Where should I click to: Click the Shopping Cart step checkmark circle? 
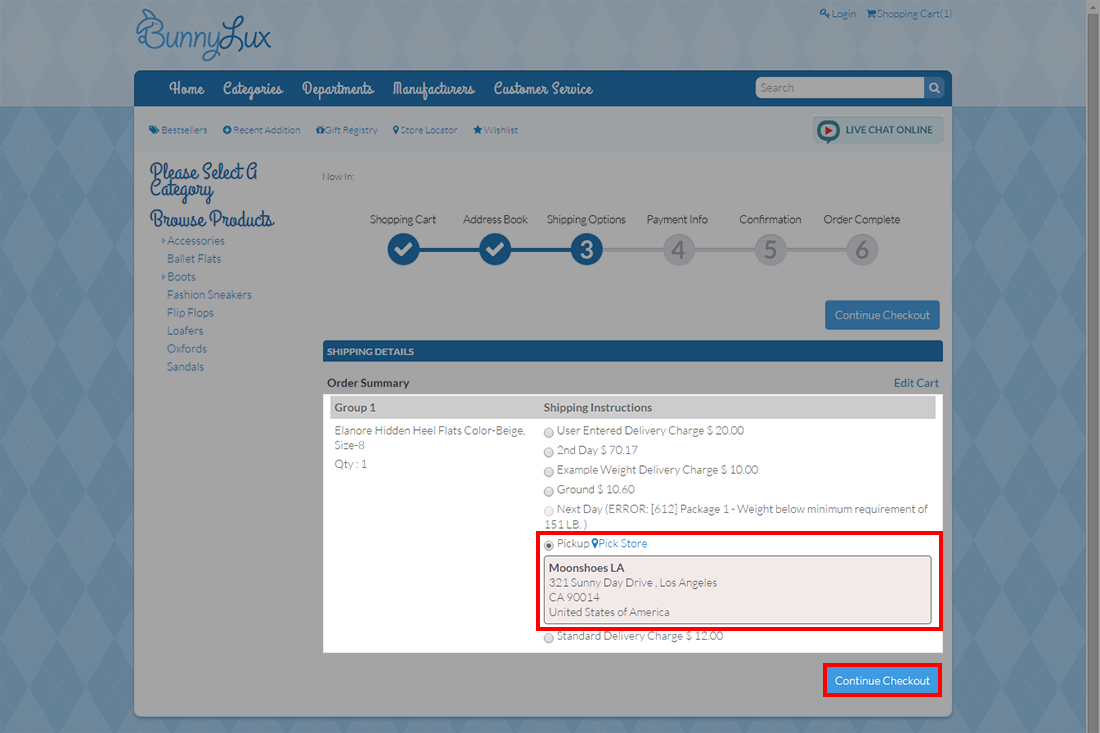pos(403,249)
